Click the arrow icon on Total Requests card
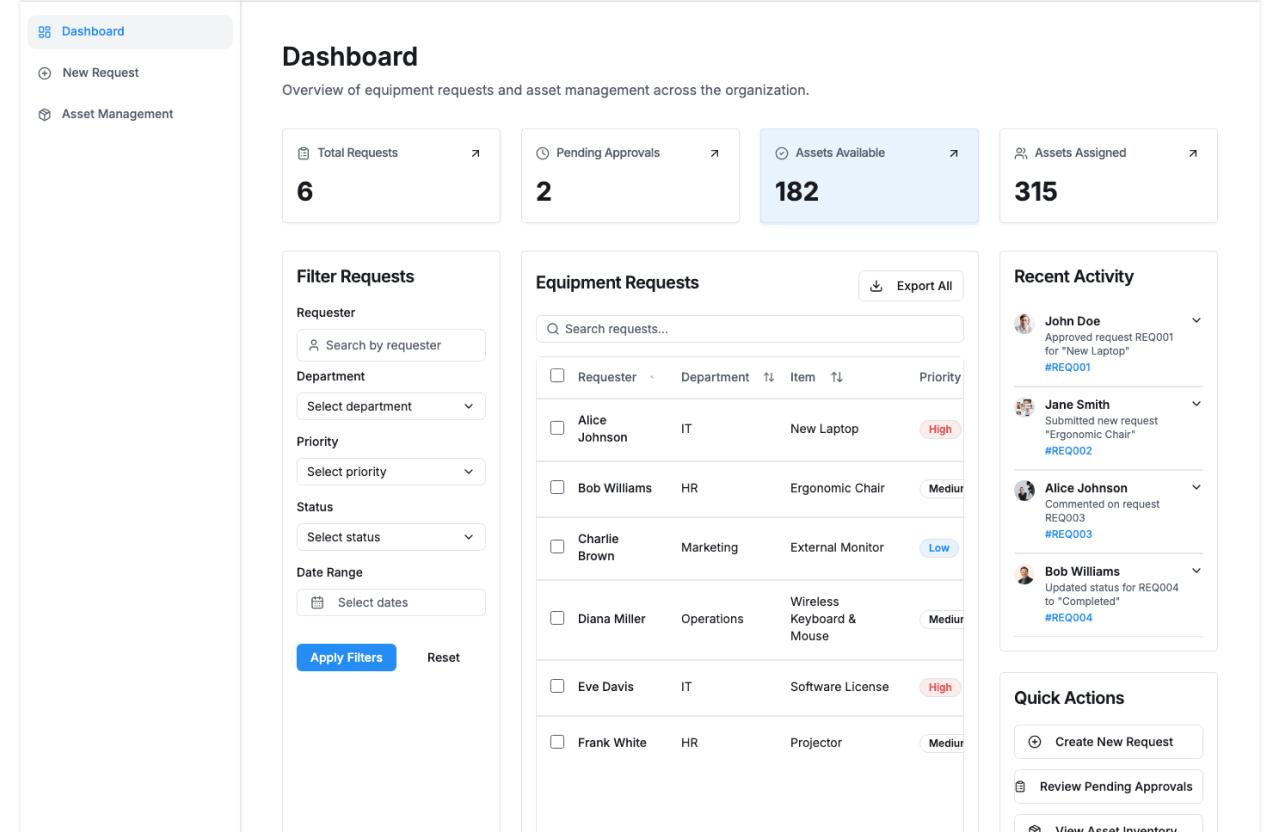 475,153
